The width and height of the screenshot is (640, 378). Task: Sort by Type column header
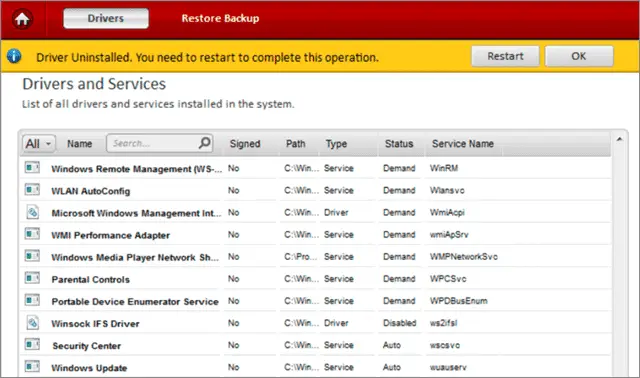(336, 144)
